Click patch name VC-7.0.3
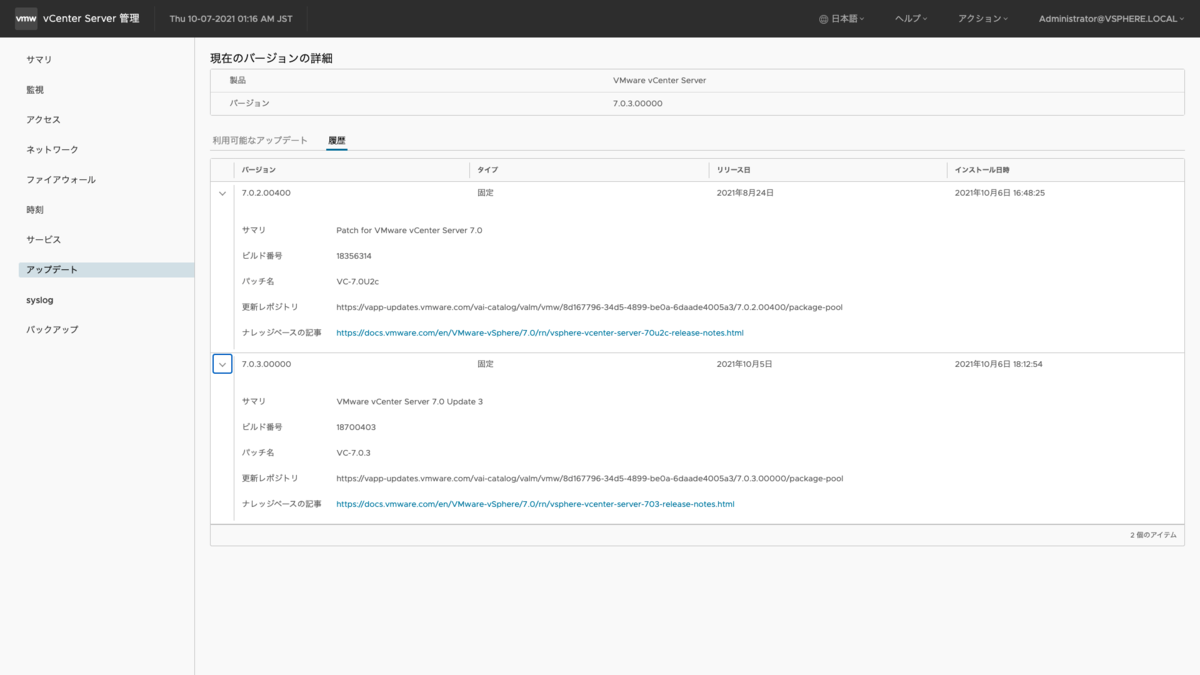Image resolution: width=1200 pixels, height=675 pixels. 354,453
